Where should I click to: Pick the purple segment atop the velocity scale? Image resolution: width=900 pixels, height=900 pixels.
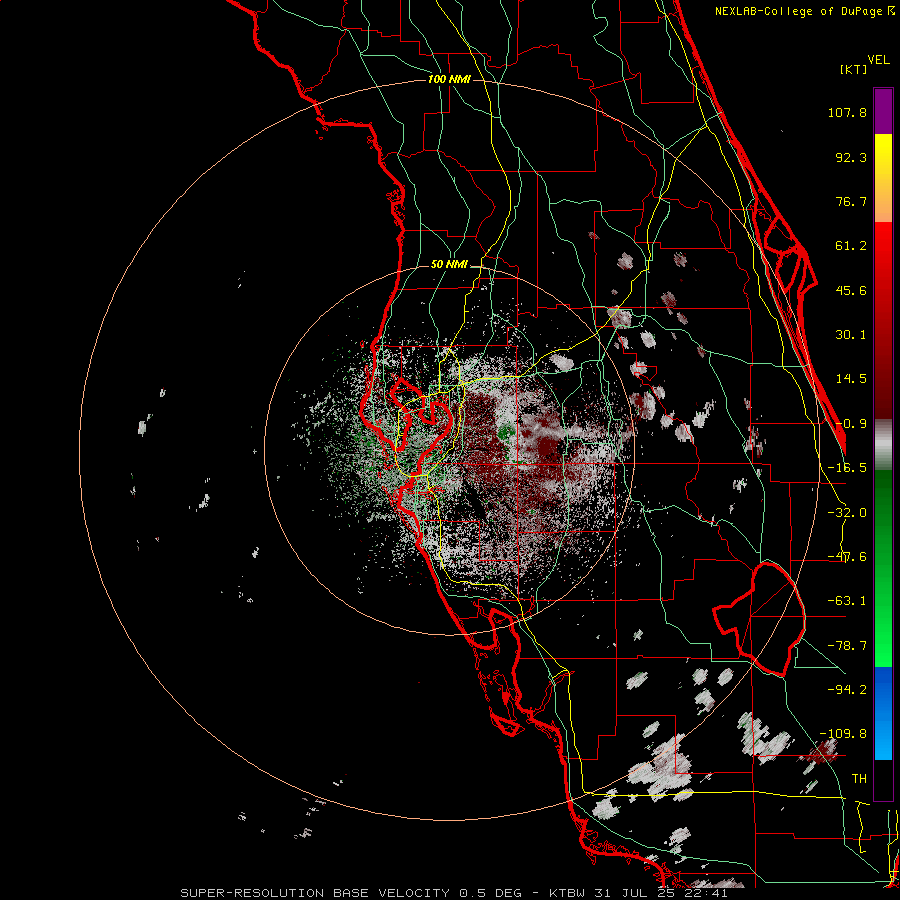pyautogui.click(x=883, y=112)
